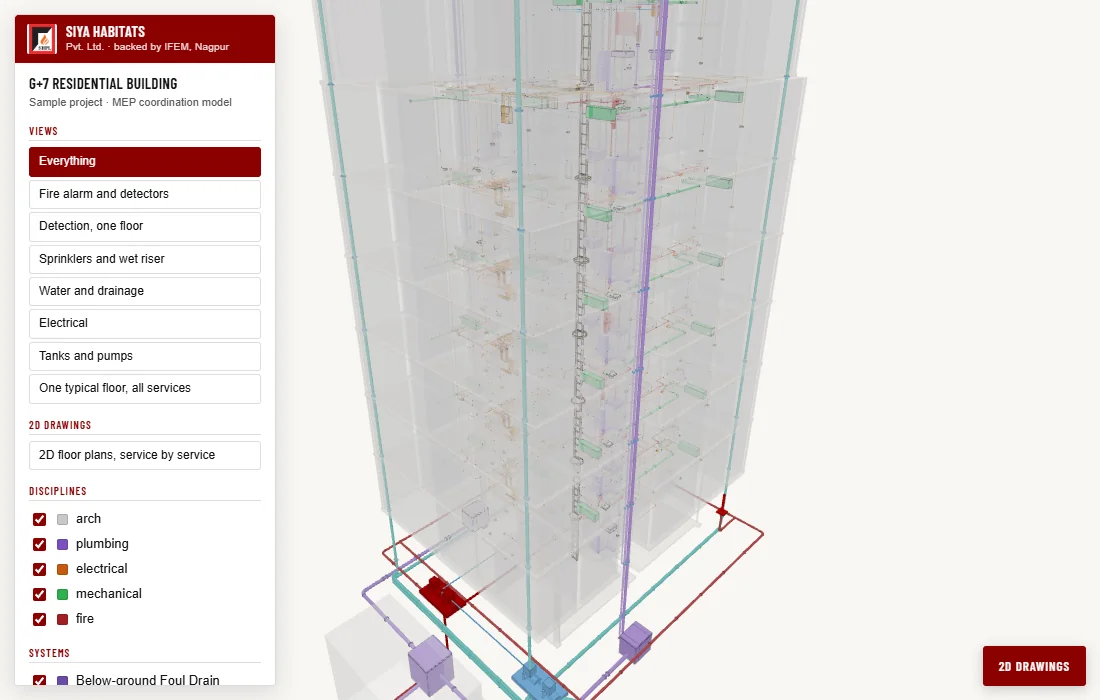Toggle Below-ground Foul Drain system checkbox

click(39, 680)
